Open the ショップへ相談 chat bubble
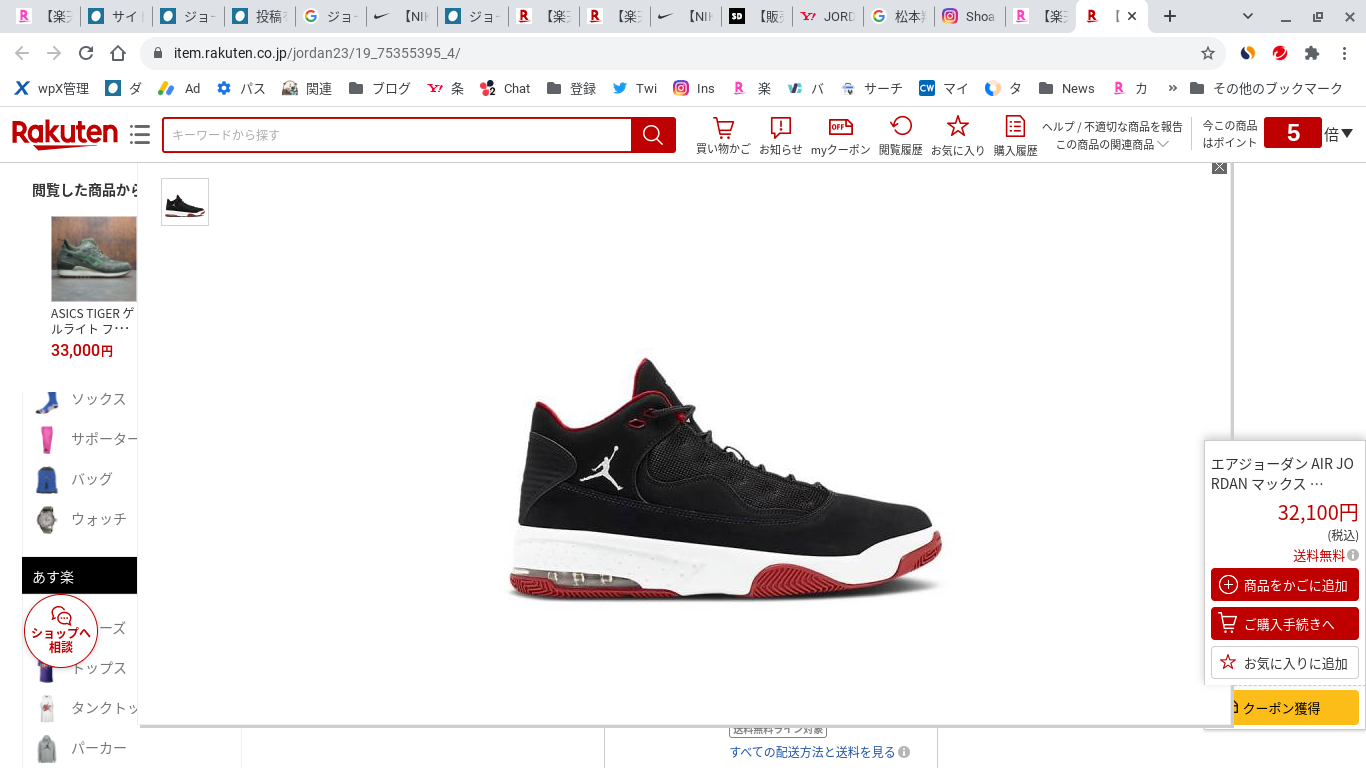 coord(61,631)
